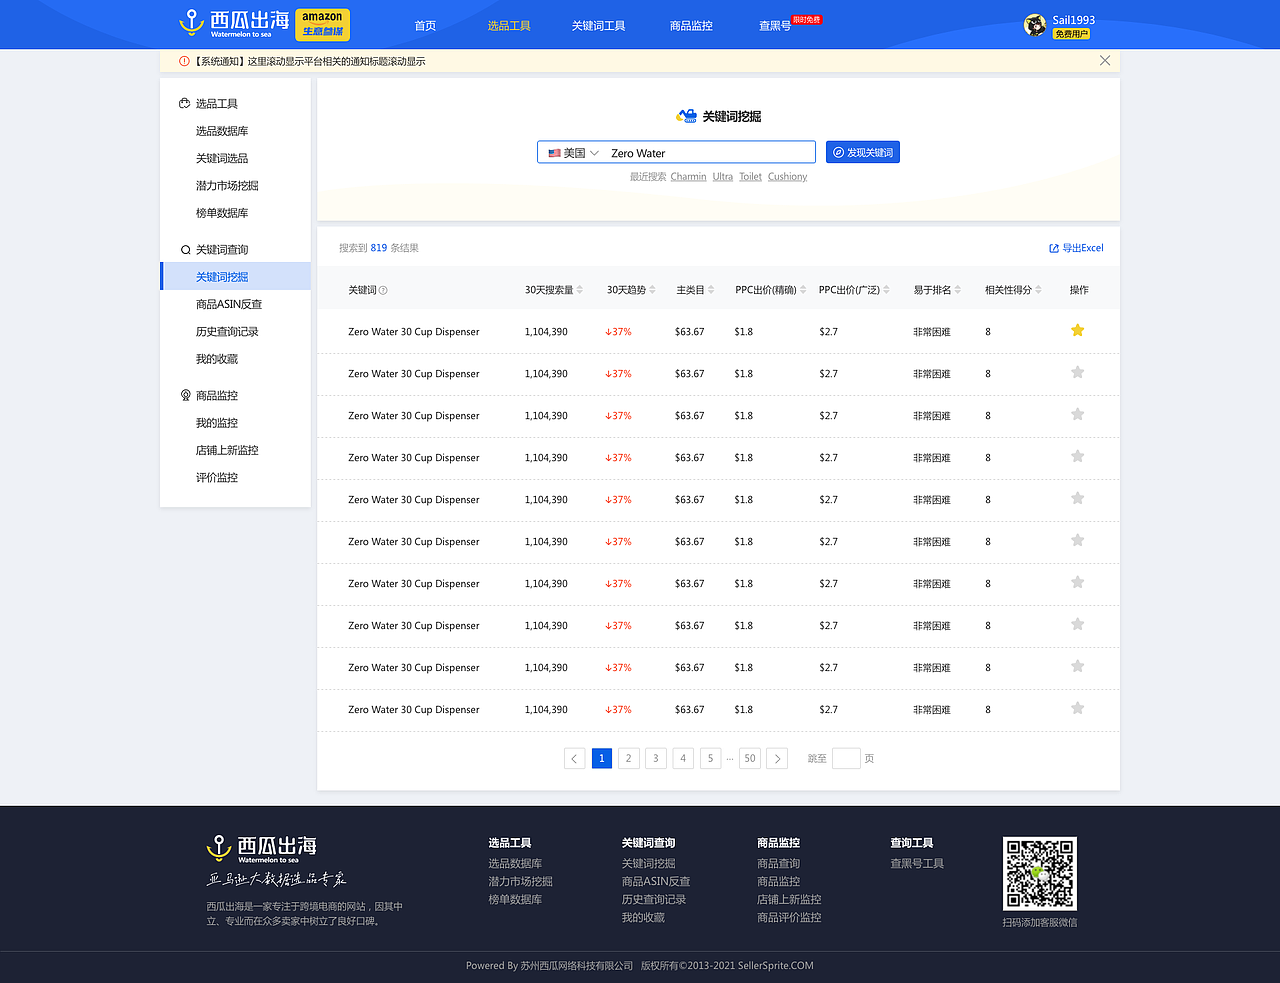Select recent search Charmin
This screenshot has width=1280, height=983.
[x=688, y=177]
